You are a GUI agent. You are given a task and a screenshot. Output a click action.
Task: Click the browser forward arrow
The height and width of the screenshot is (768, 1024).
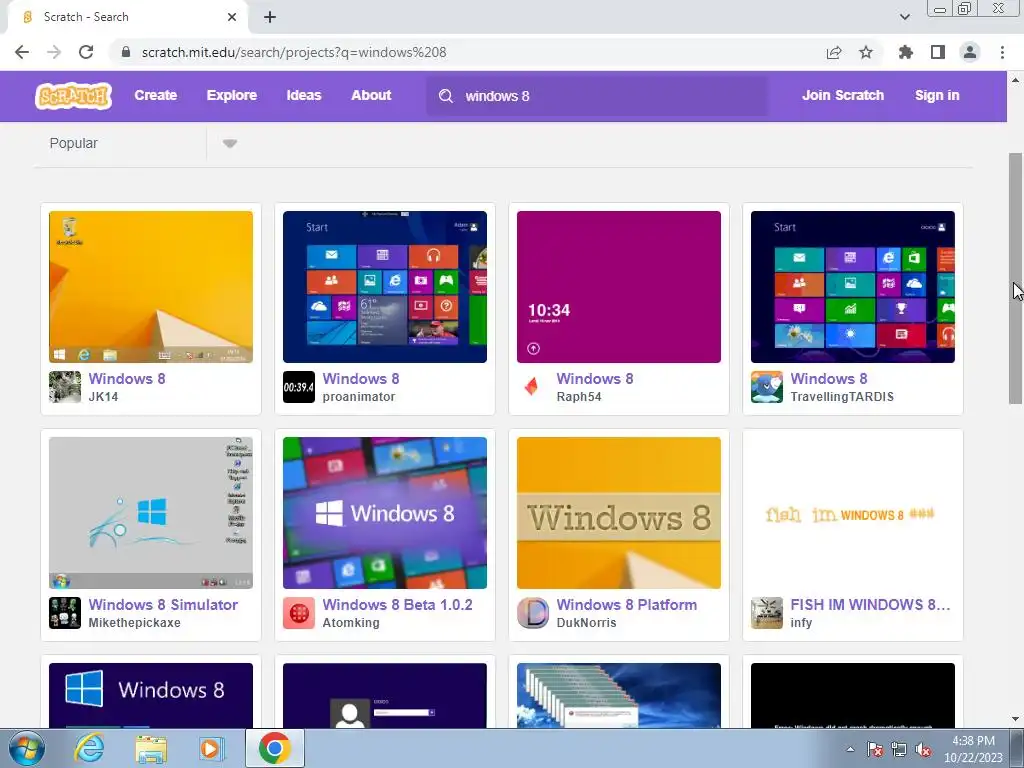tap(54, 52)
